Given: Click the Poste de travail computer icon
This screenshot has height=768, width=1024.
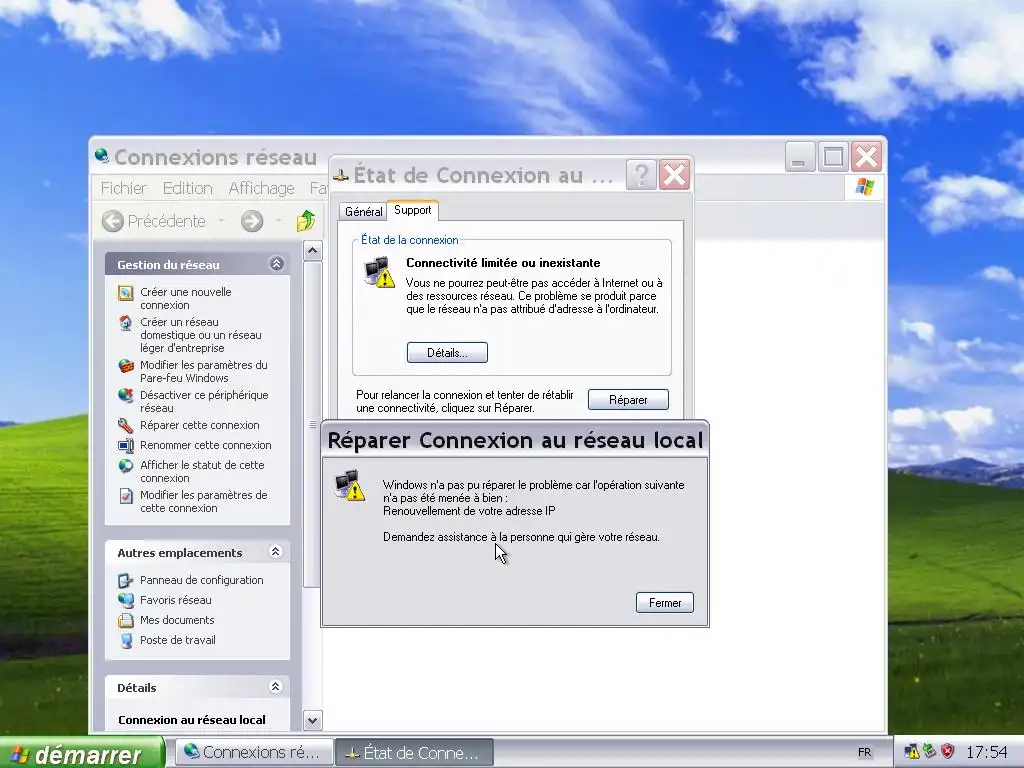Looking at the screenshot, I should coord(125,641).
